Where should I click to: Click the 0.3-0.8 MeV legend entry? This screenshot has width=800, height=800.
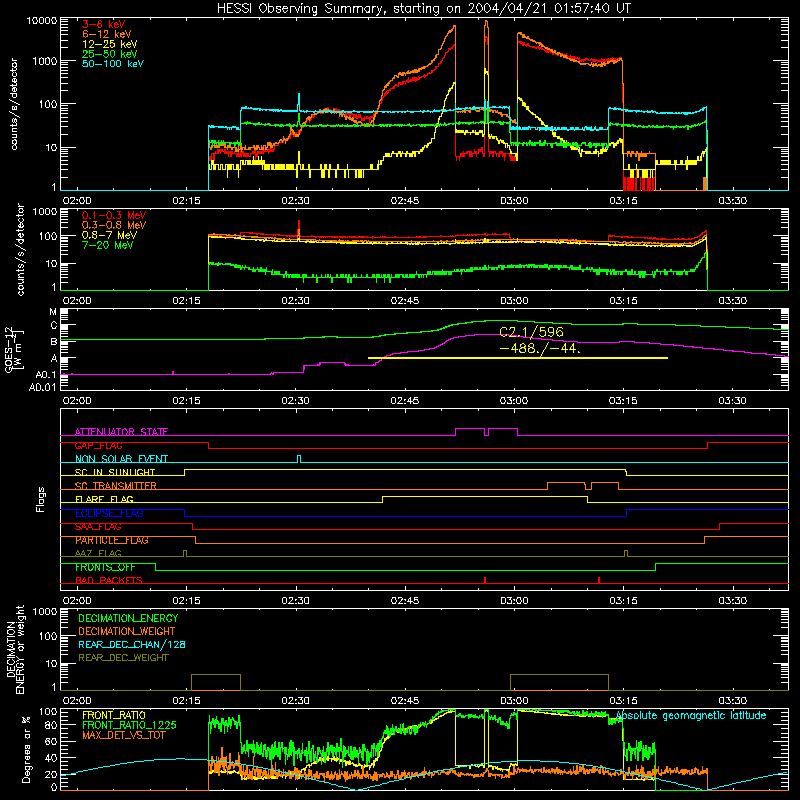coord(114,225)
